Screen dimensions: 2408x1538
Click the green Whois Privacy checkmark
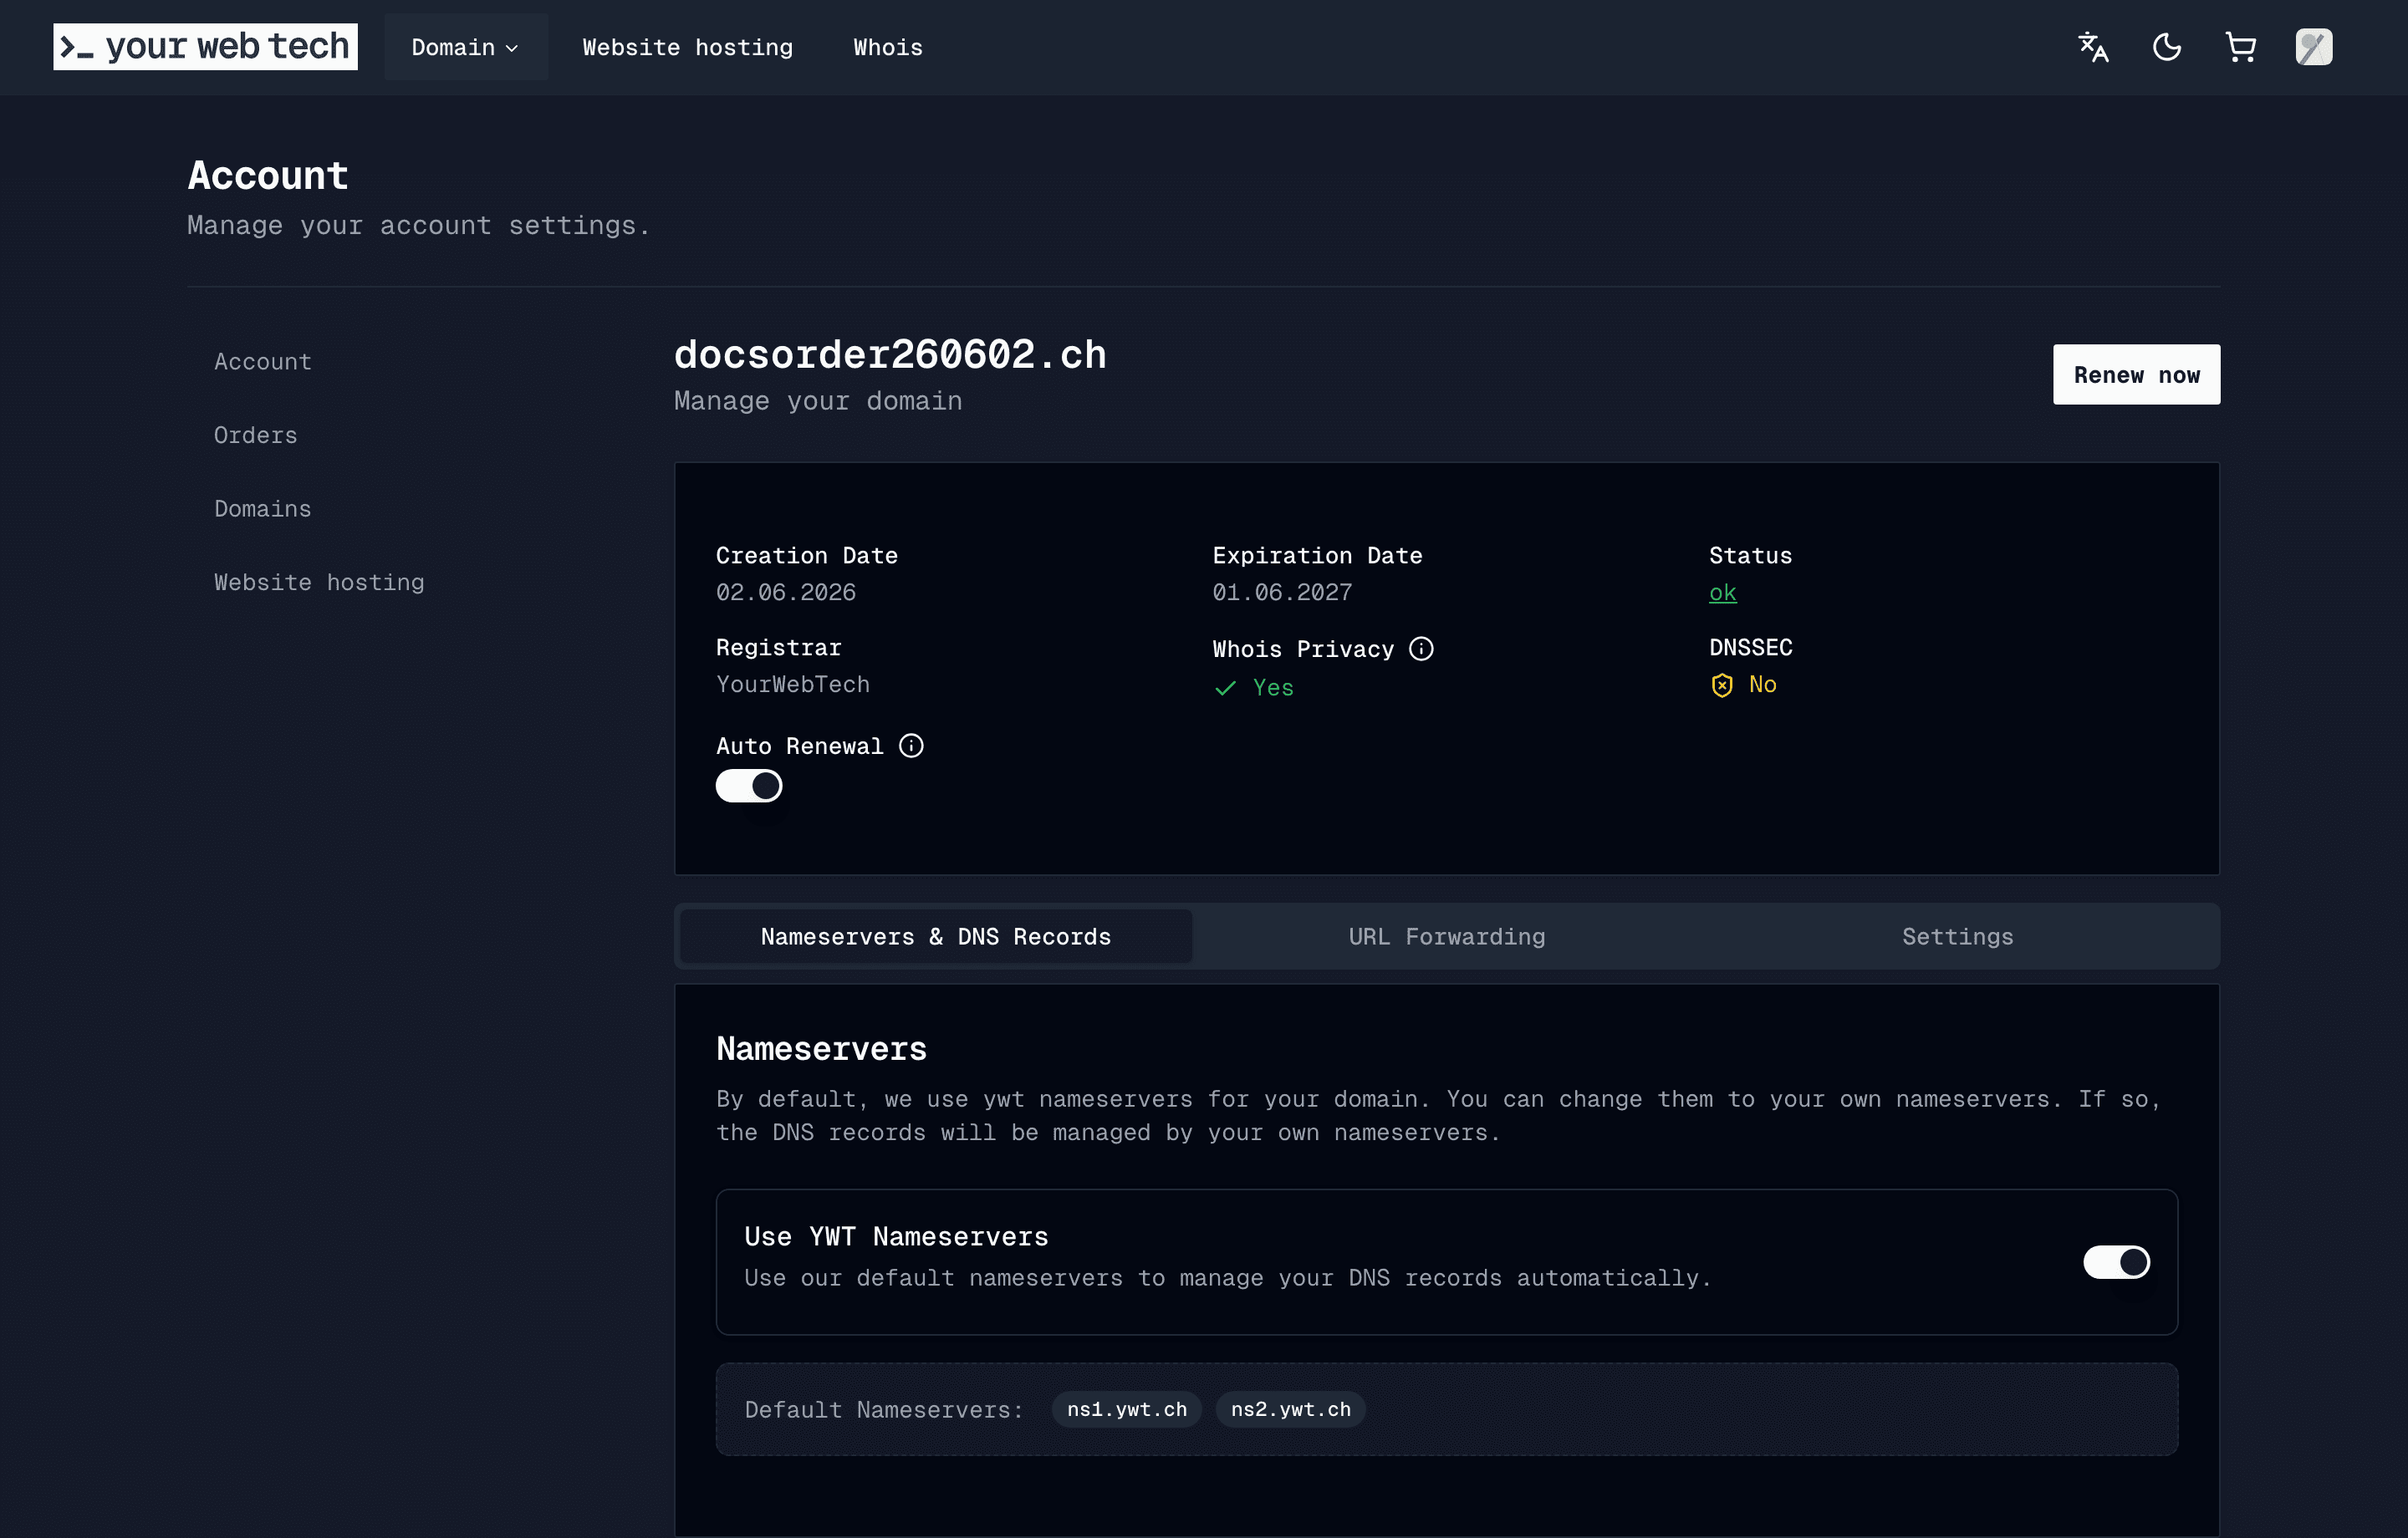pyautogui.click(x=1225, y=688)
